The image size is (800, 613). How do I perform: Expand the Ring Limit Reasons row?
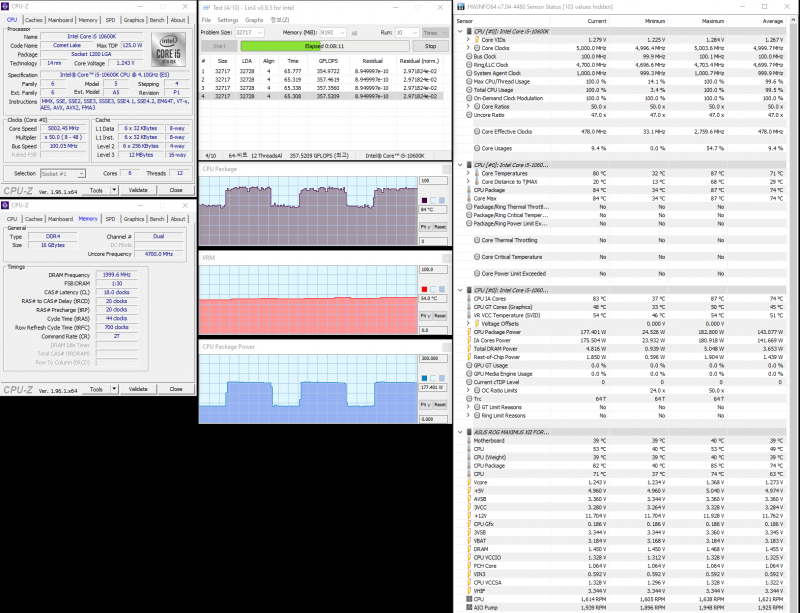[468, 415]
